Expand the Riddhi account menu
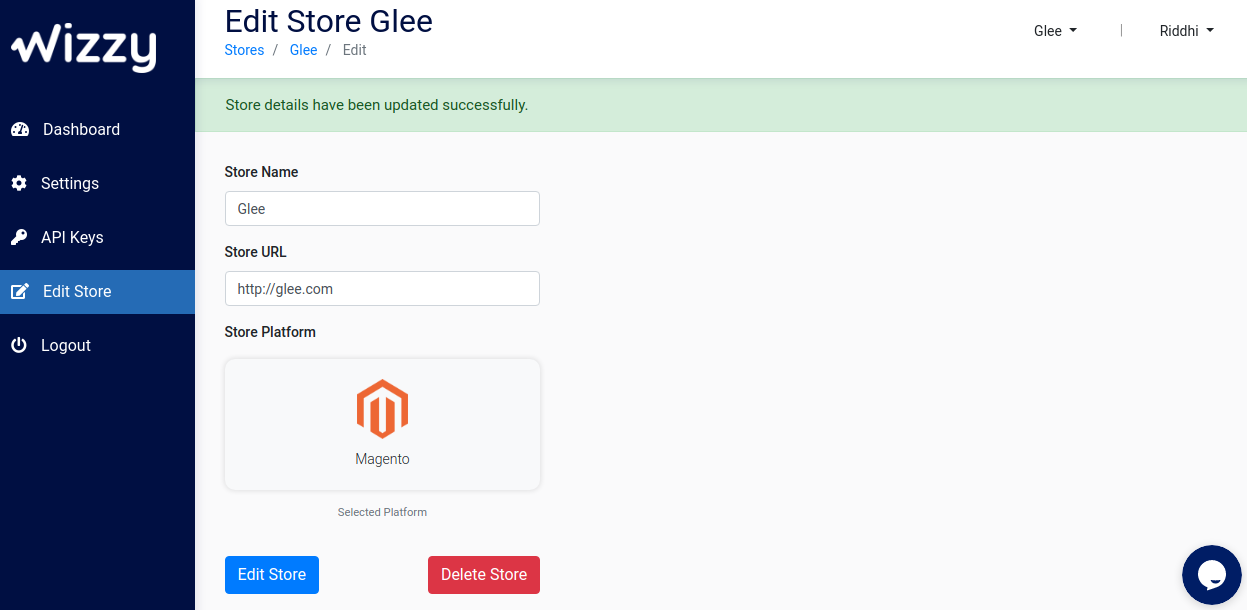 (1187, 31)
